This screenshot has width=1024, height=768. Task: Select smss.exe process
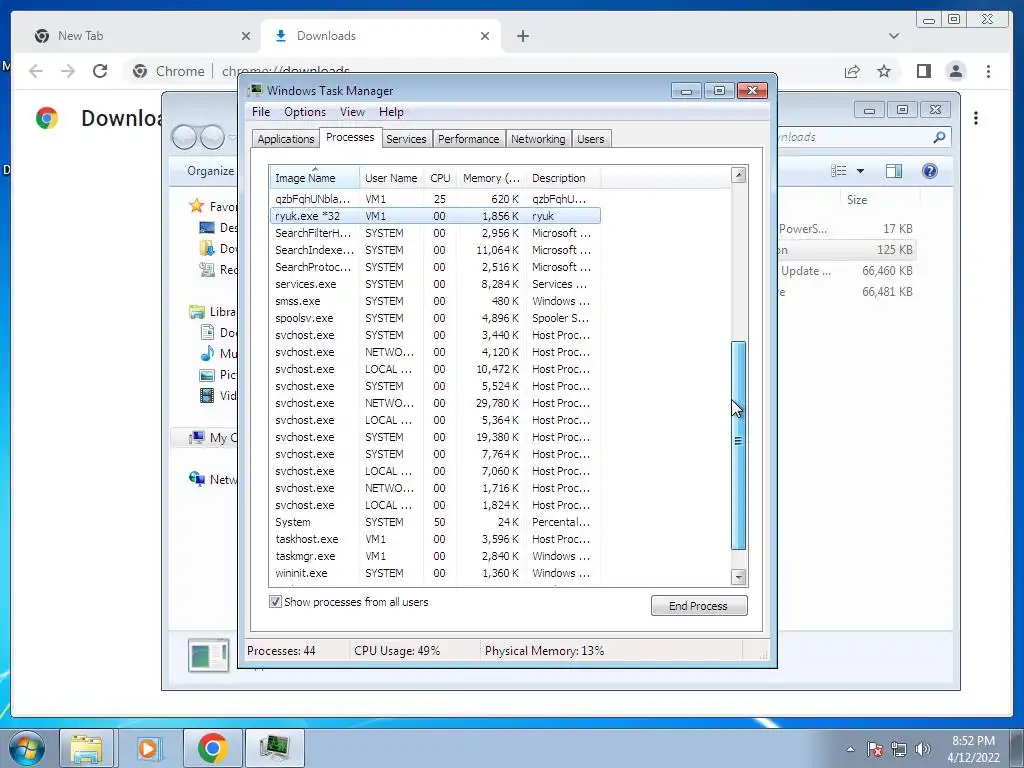coord(435,301)
